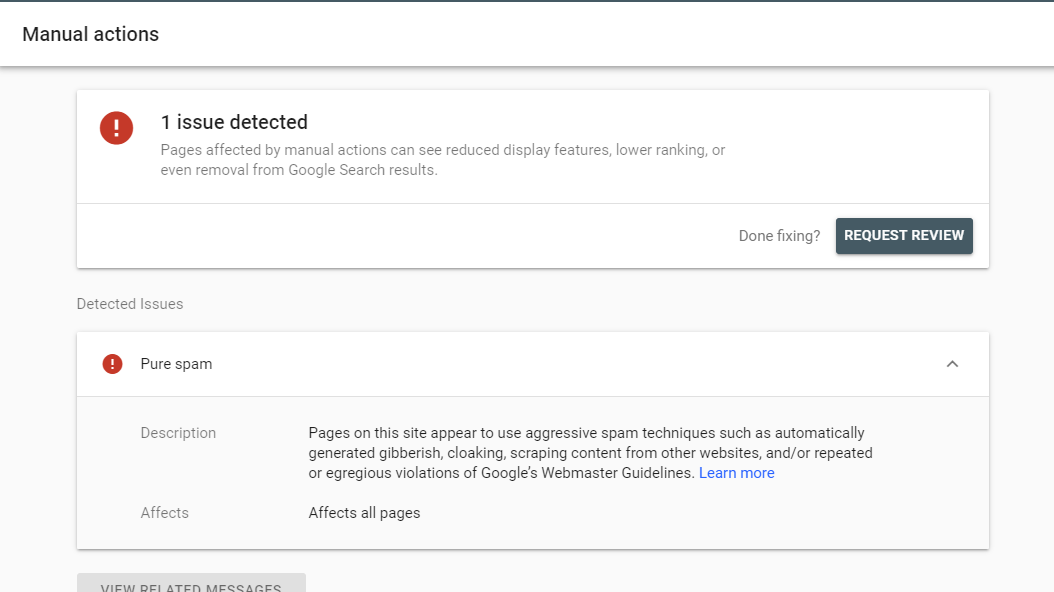The height and width of the screenshot is (592, 1054).
Task: Collapse the Pure spam issue chevron
Action: point(952,364)
